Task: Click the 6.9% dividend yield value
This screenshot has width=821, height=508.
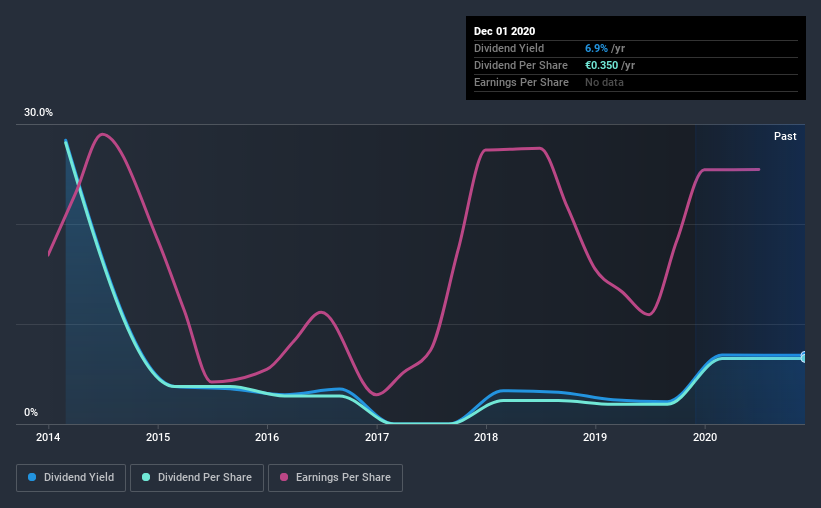Action: pos(596,48)
